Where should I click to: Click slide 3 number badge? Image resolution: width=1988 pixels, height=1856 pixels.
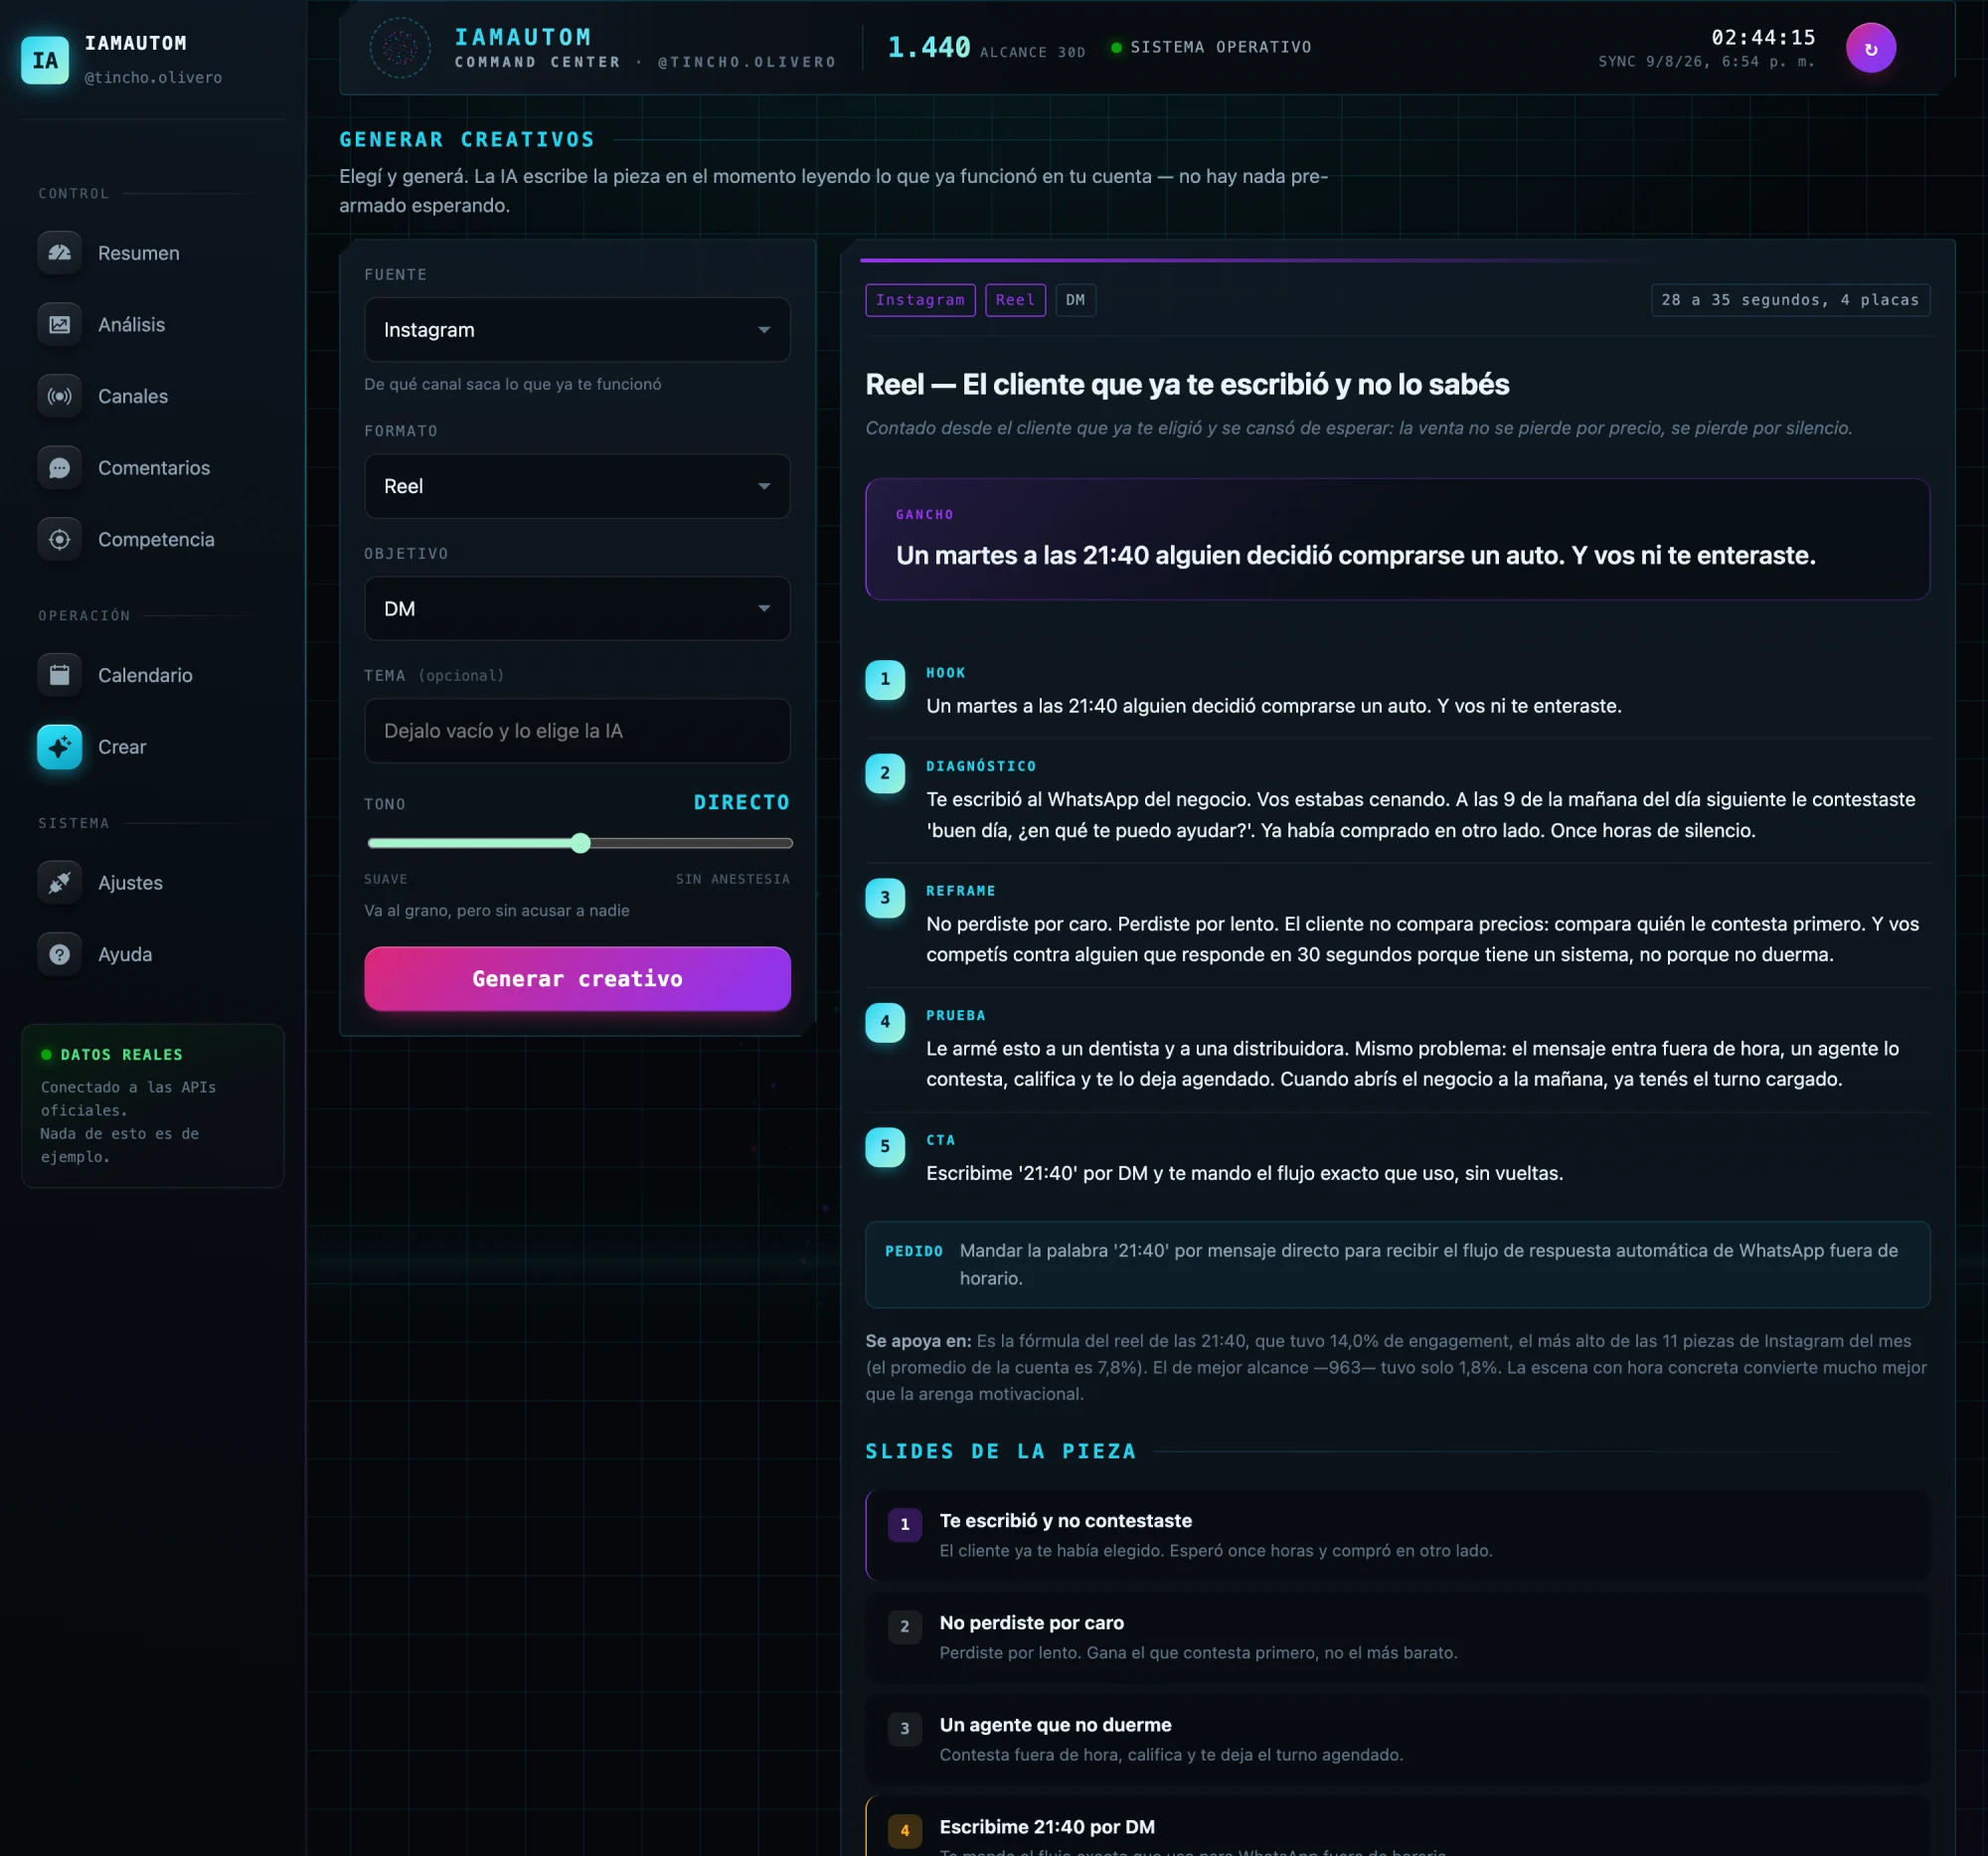coord(905,1728)
